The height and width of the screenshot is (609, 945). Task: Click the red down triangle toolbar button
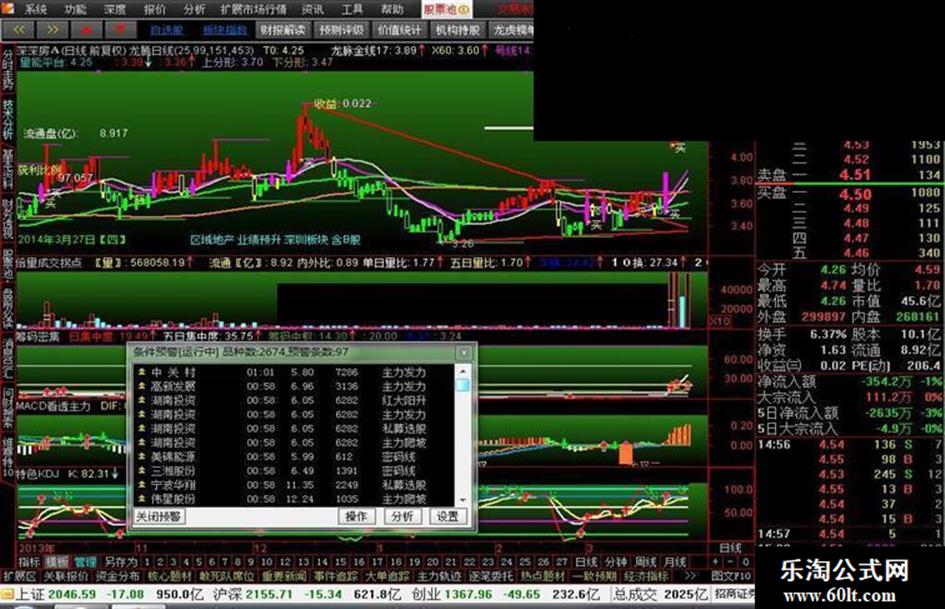pos(120,29)
